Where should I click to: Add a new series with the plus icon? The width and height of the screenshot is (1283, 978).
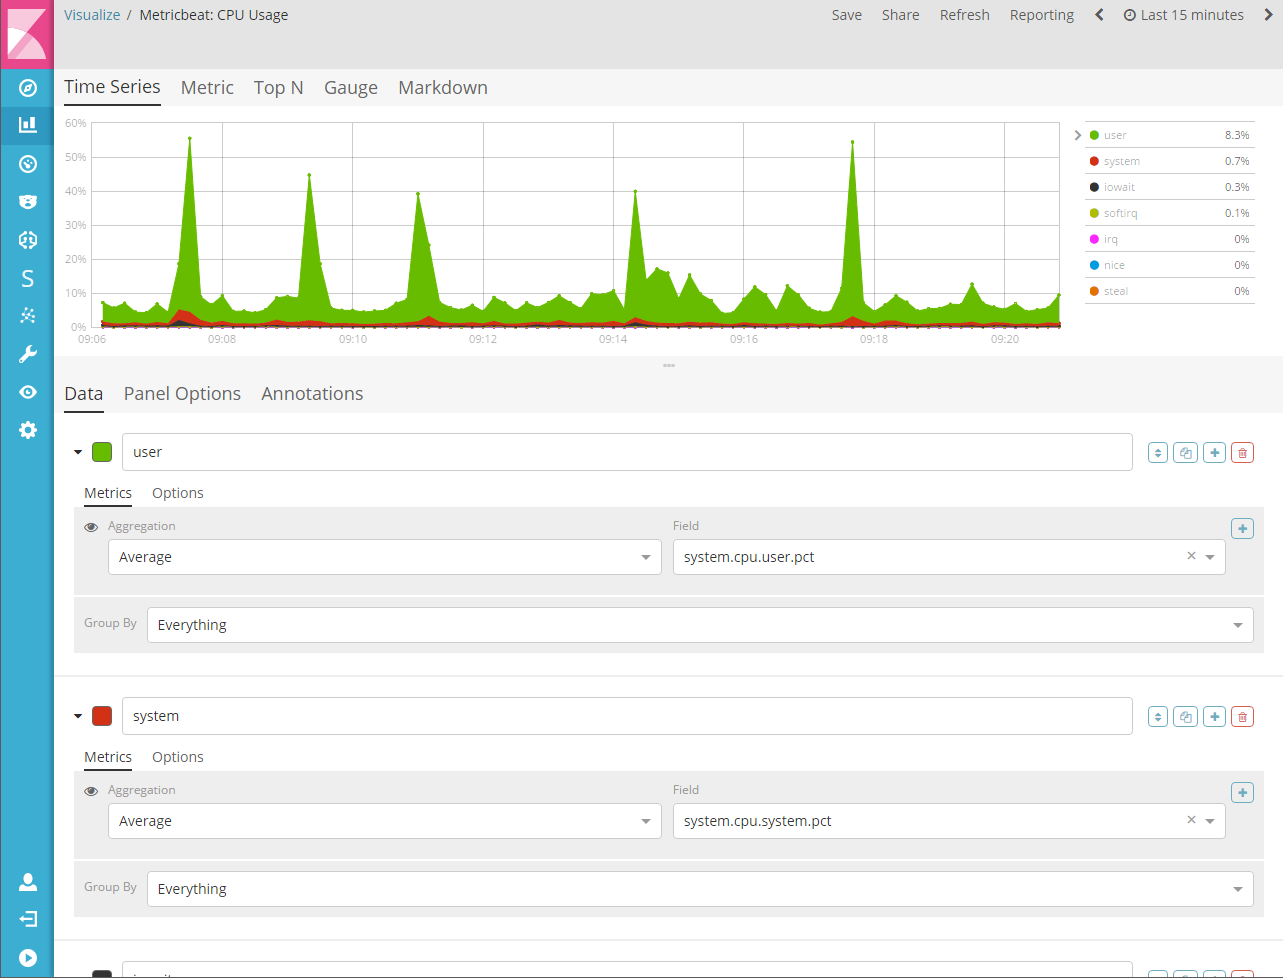coord(1214,452)
